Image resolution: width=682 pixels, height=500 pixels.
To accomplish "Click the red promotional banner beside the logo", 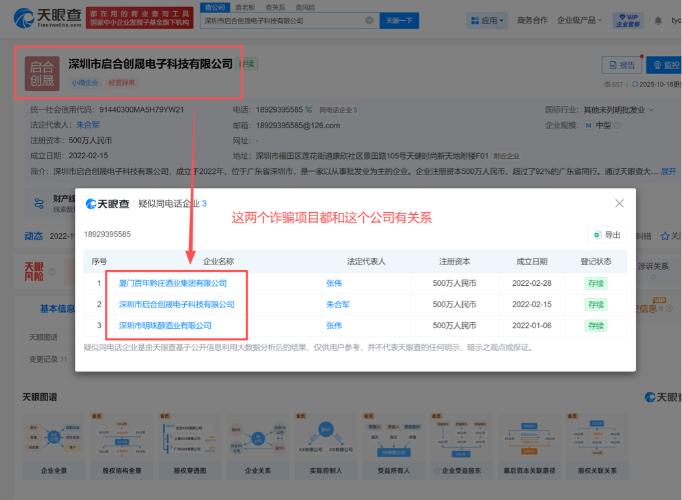I will coord(140,18).
